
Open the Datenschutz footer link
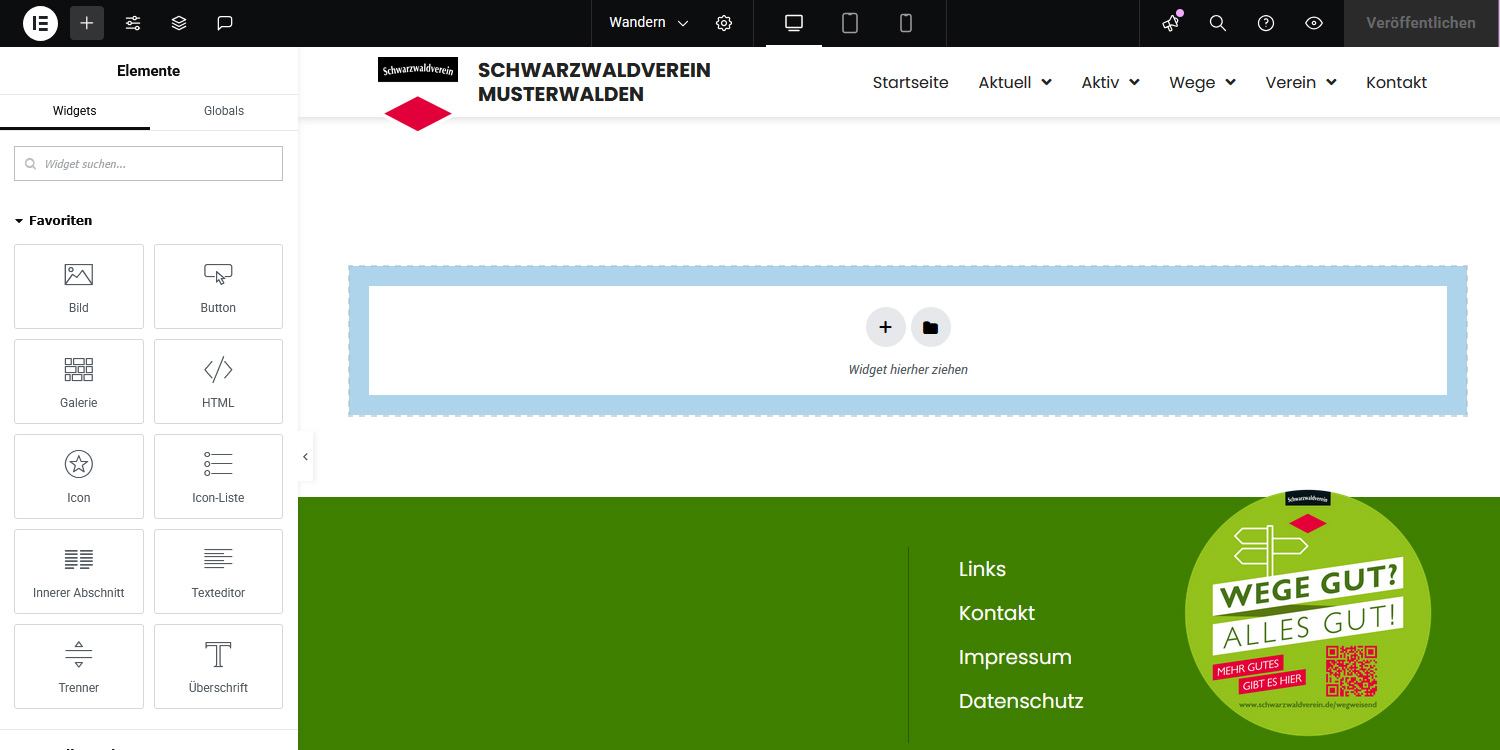[x=1021, y=701]
